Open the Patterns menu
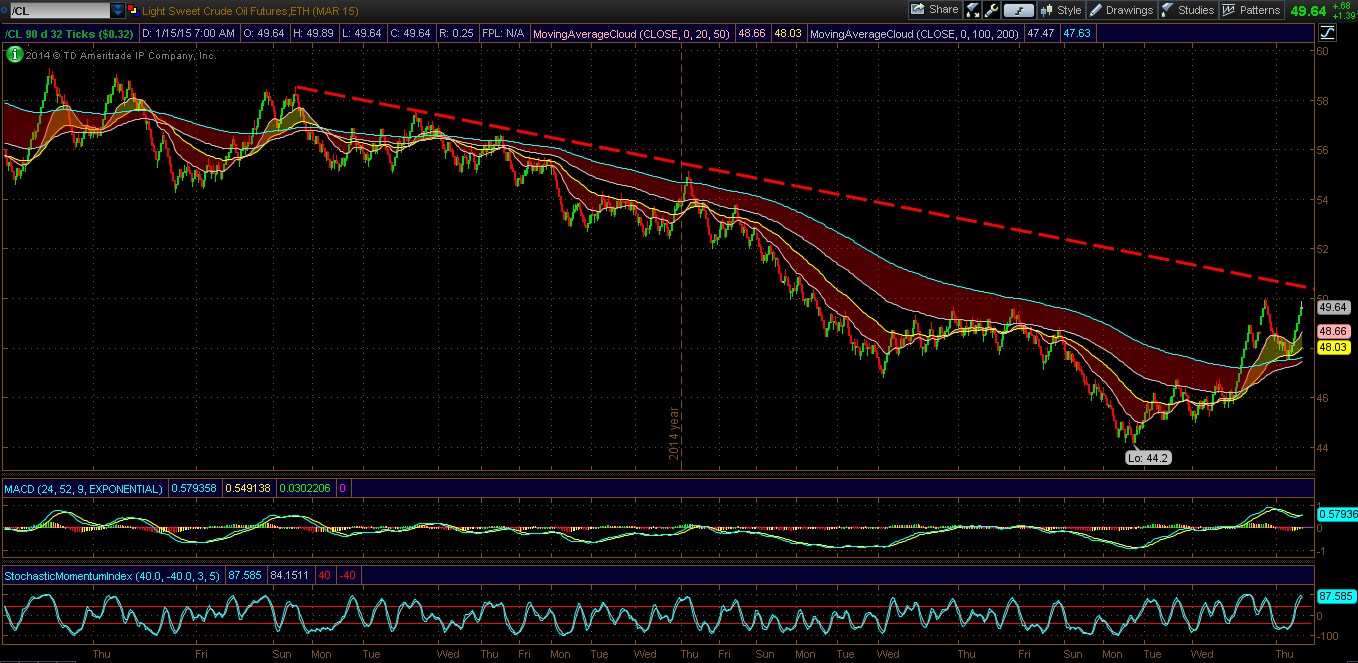 click(x=1251, y=10)
